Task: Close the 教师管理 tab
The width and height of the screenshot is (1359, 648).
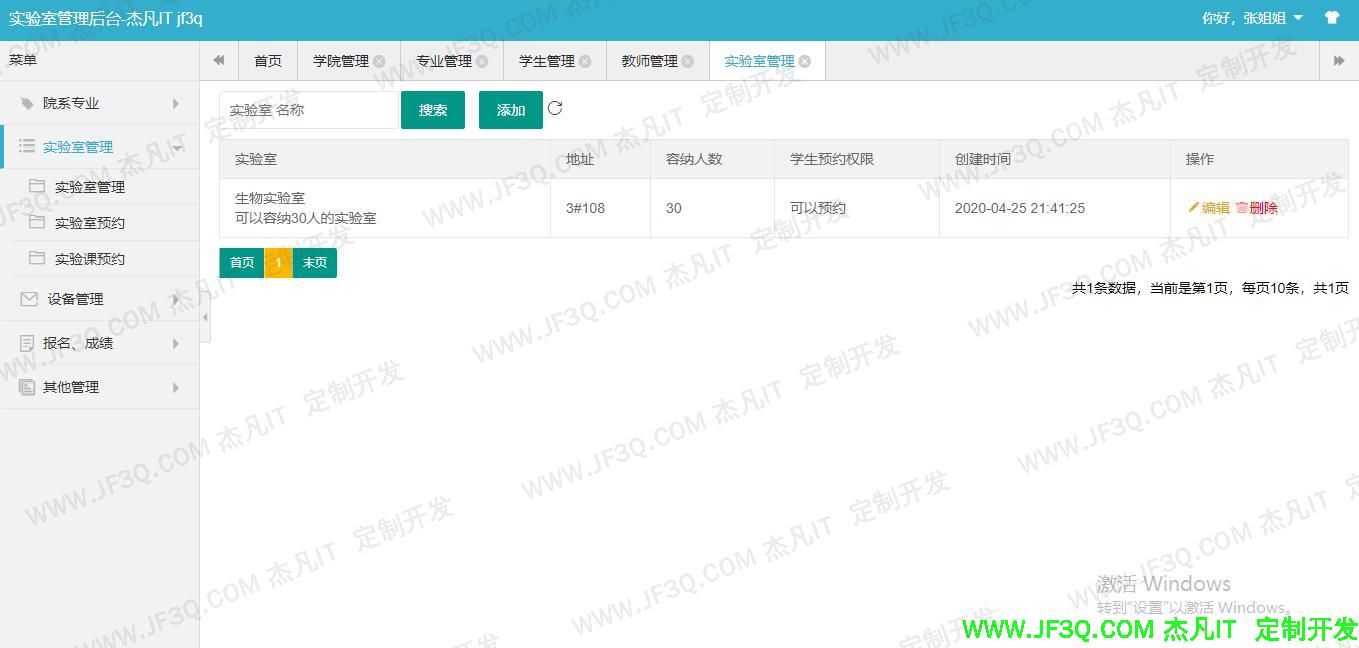Action: pos(688,61)
